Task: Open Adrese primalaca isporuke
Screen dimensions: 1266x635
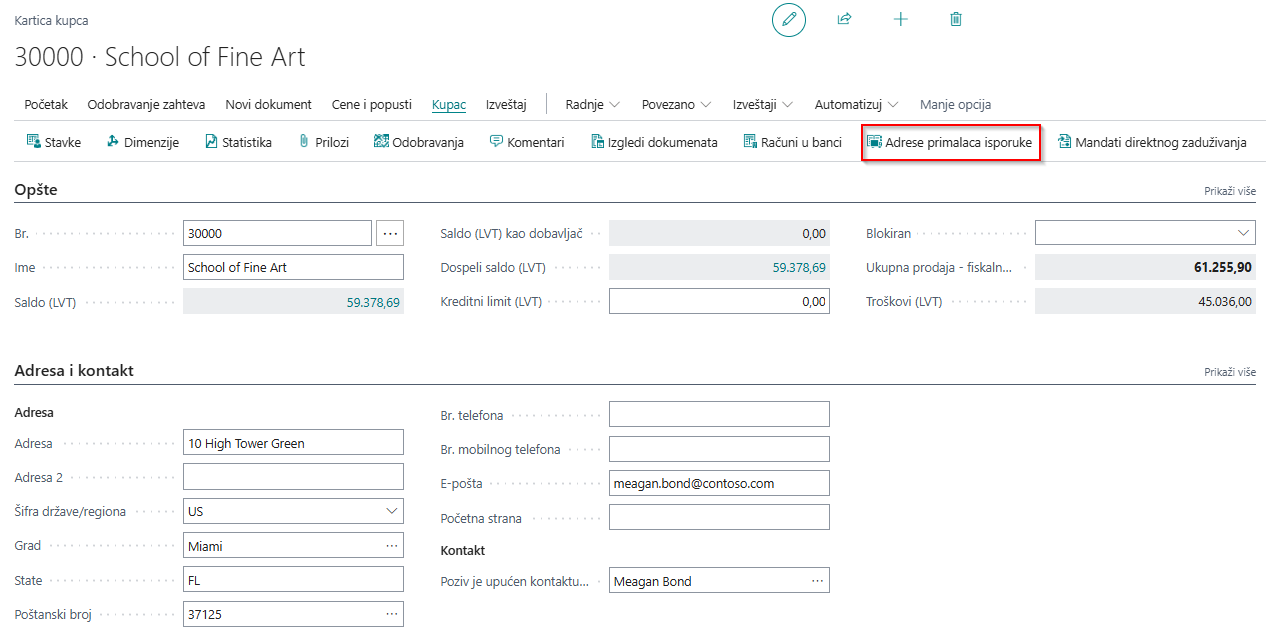Action: click(x=949, y=142)
